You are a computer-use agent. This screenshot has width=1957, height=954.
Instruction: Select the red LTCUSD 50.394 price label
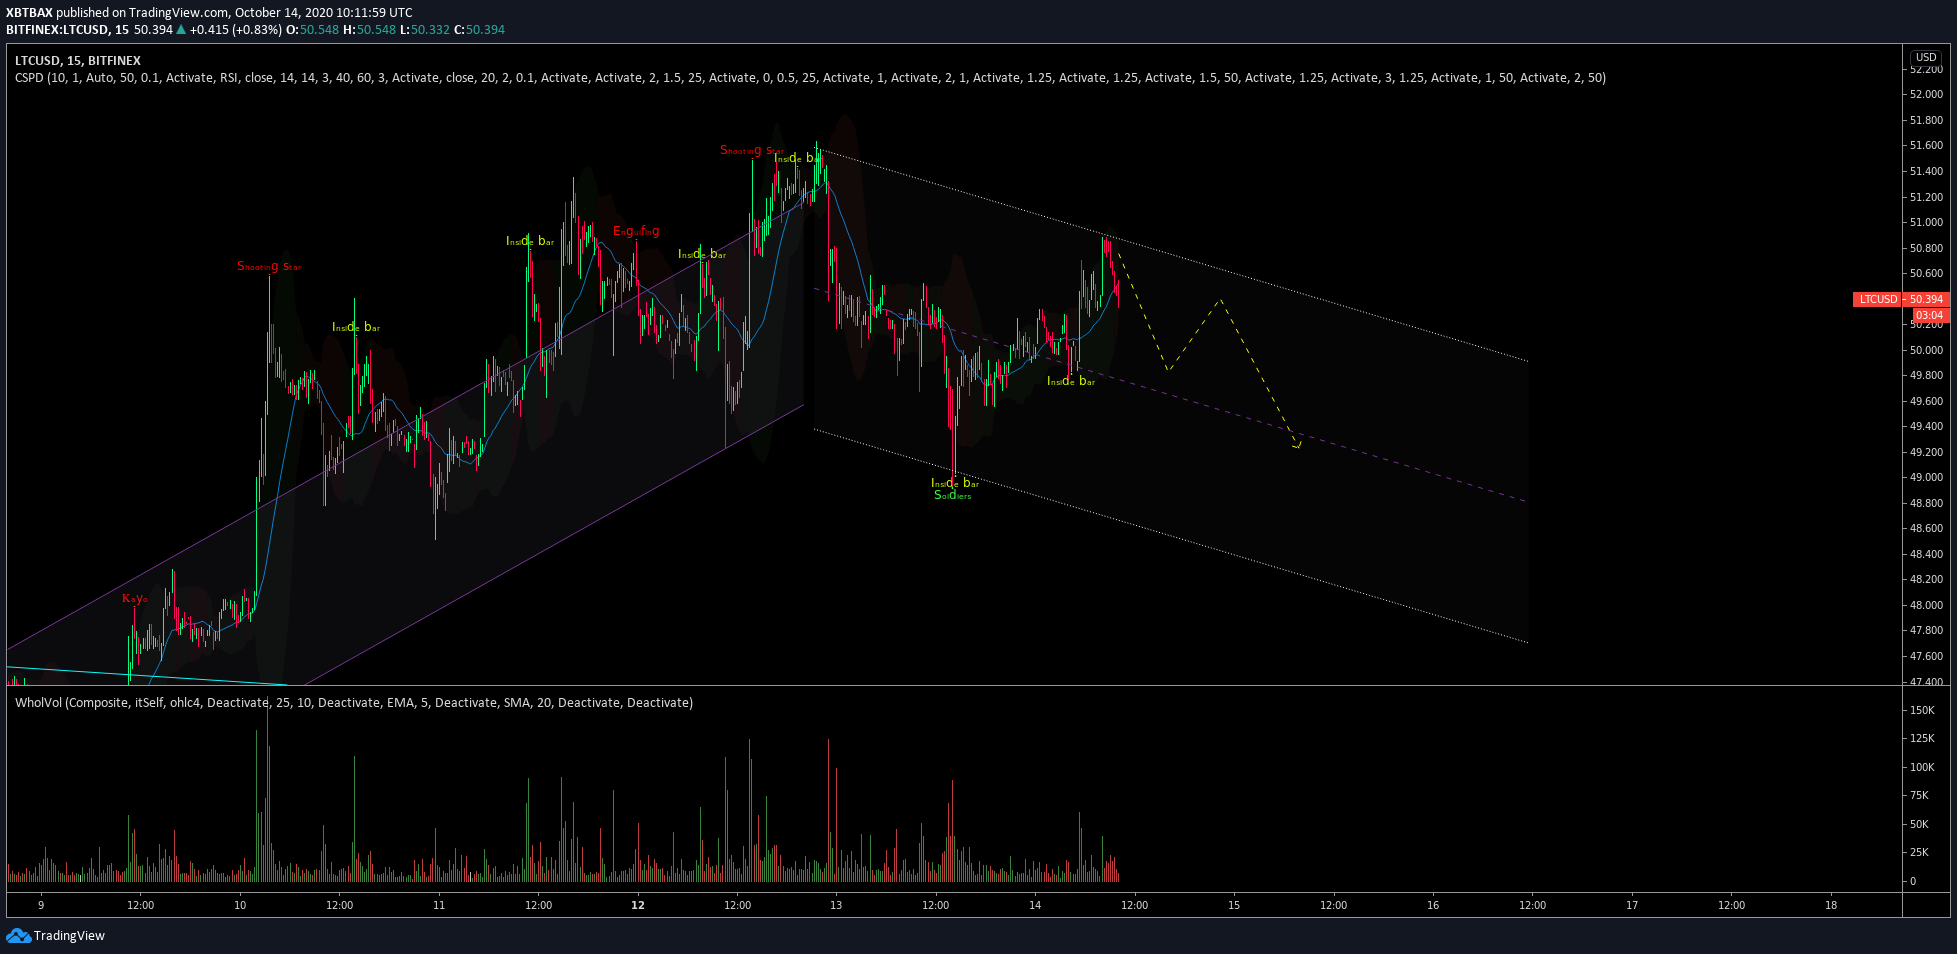(x=1900, y=299)
